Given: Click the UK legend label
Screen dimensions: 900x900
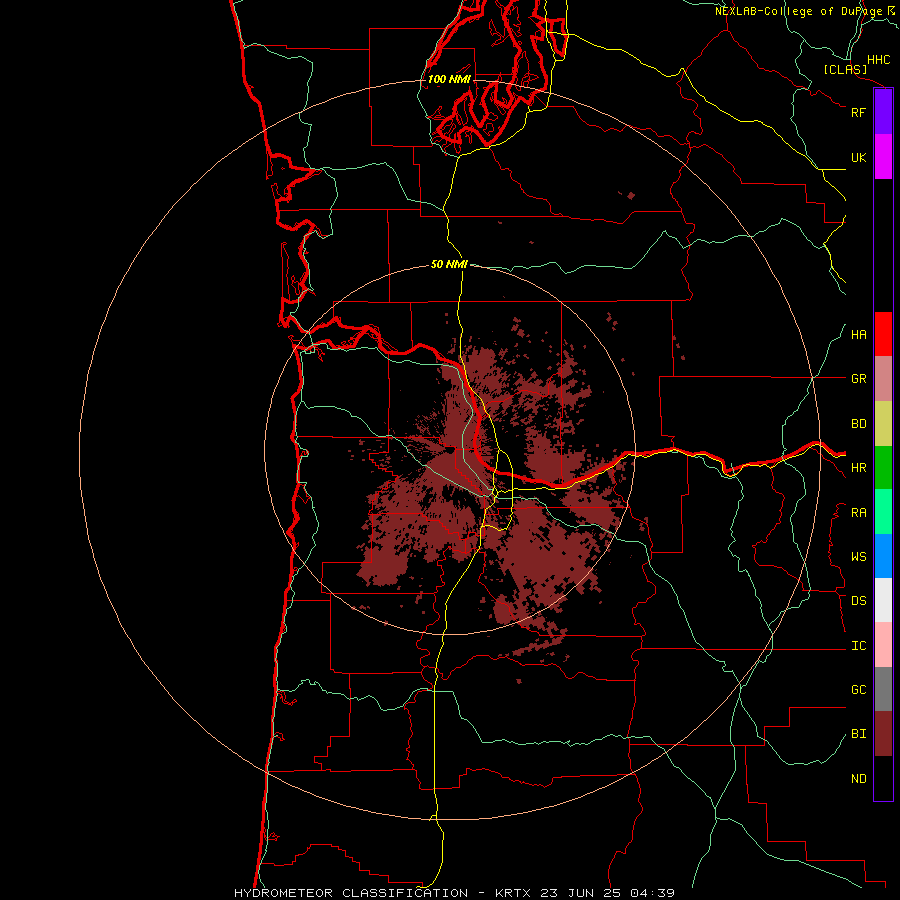Looking at the screenshot, I should coord(858,157).
